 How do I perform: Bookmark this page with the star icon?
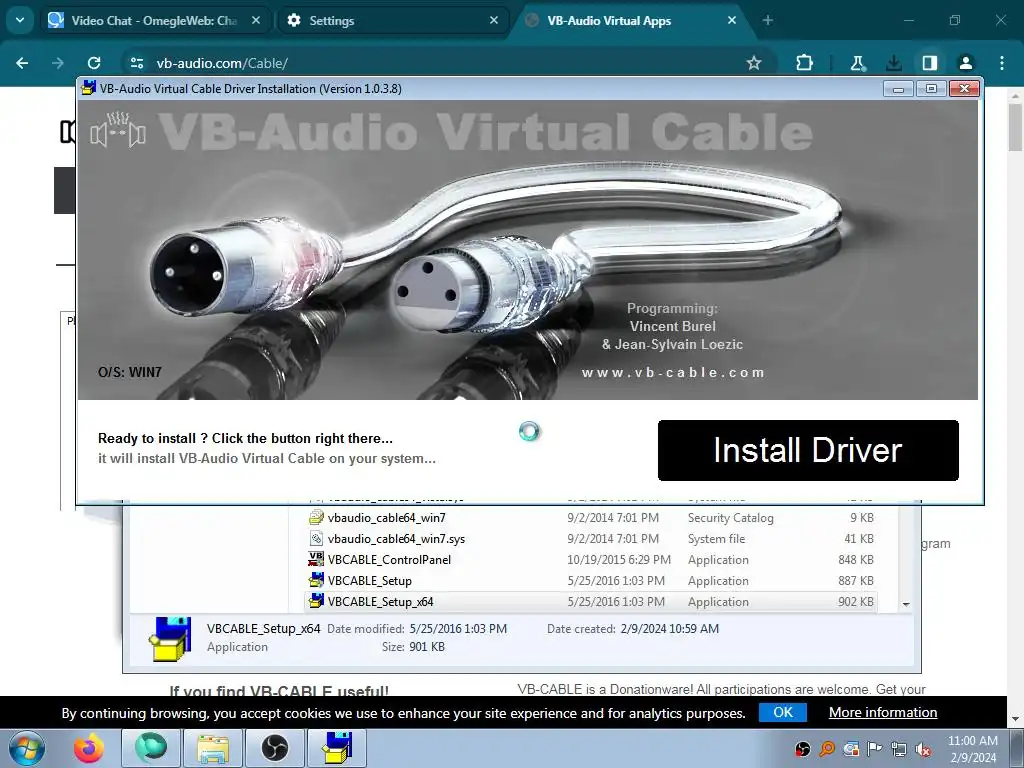[x=754, y=63]
